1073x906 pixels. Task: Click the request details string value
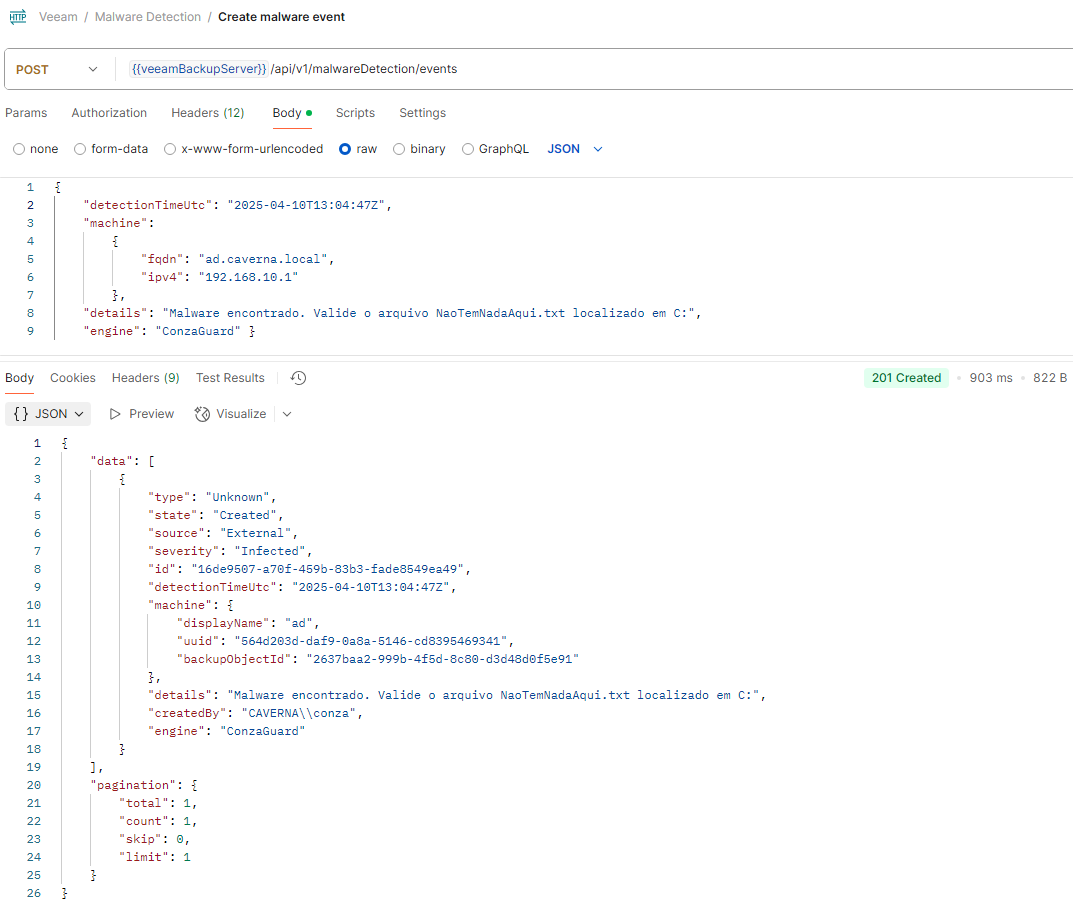[x=429, y=313]
